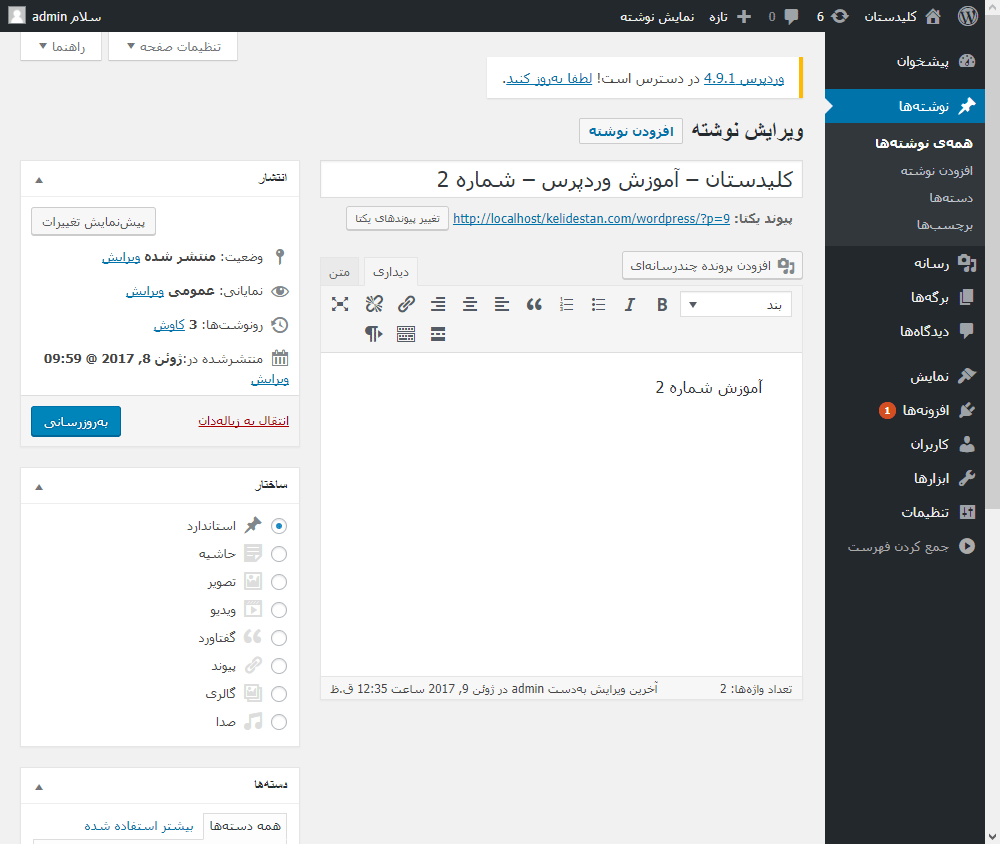Collapse the ساختار format panel
The height and width of the screenshot is (844, 1000).
[39, 487]
